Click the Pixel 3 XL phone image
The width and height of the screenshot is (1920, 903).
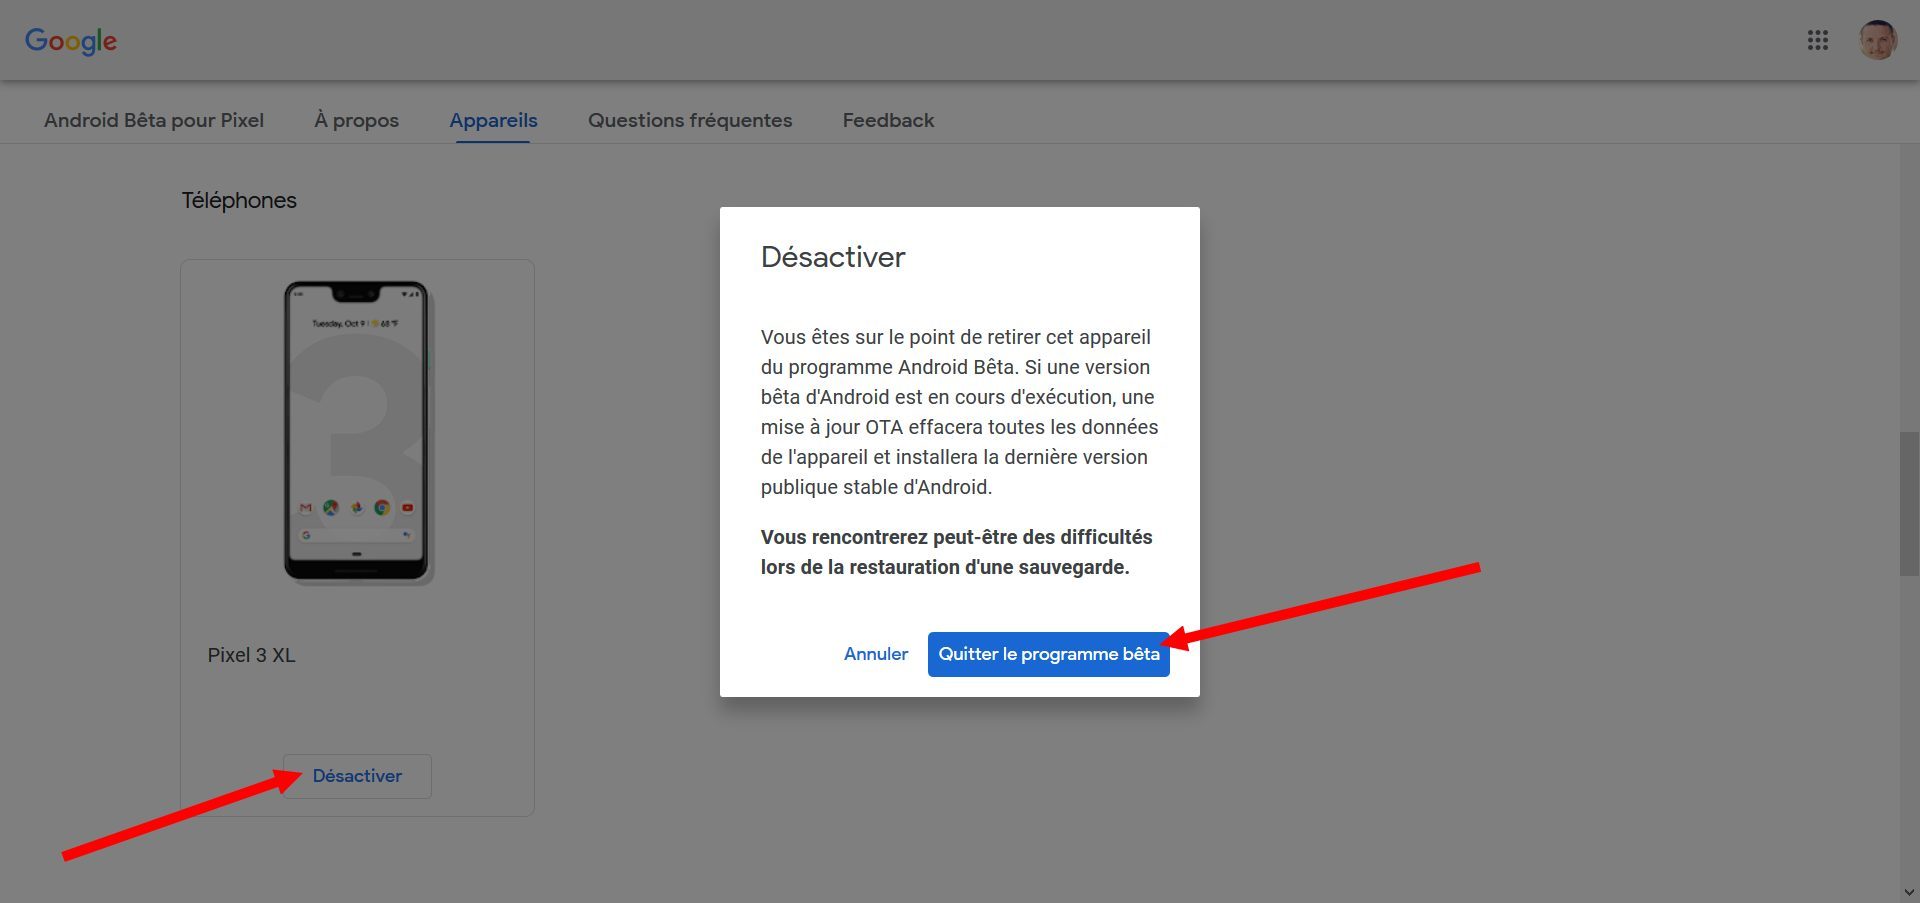(x=358, y=432)
